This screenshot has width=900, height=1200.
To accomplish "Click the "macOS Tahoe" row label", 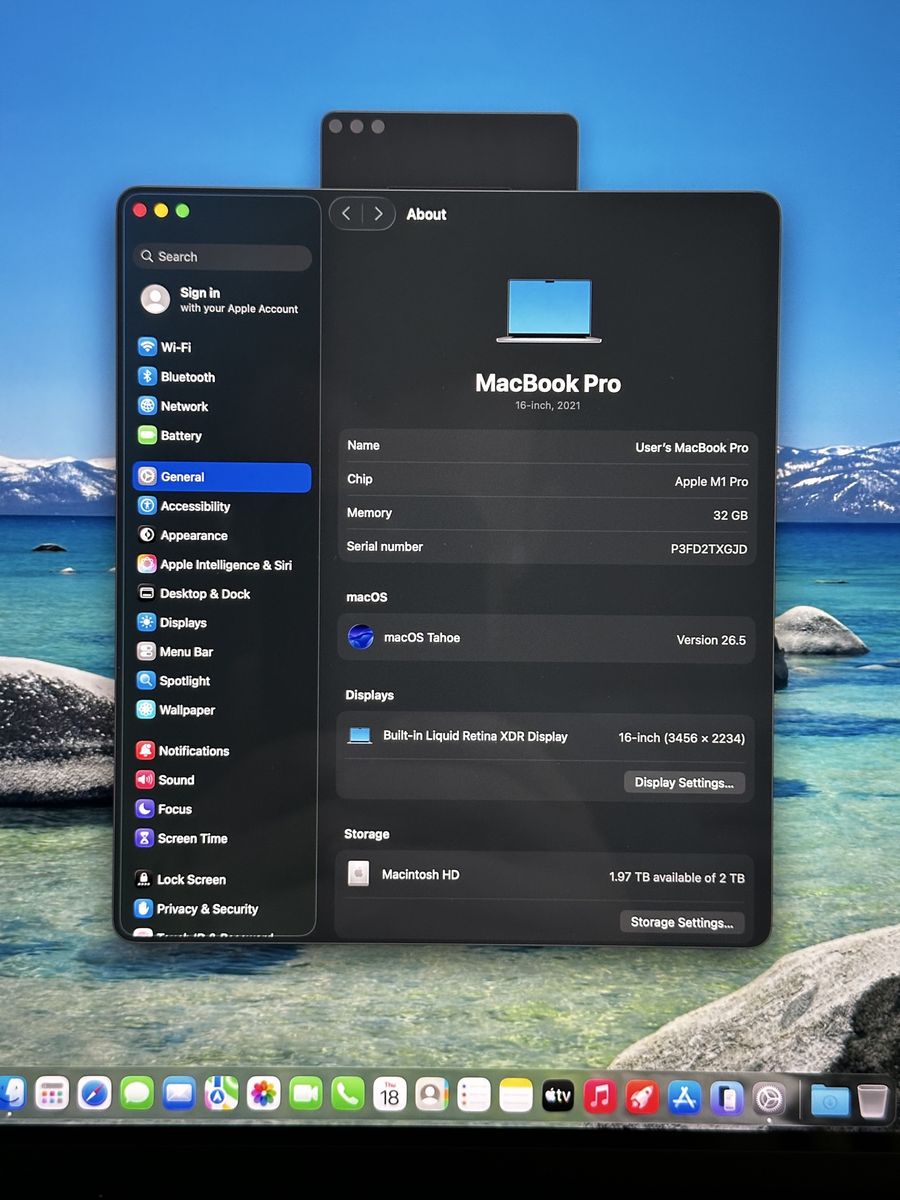I will coord(422,637).
